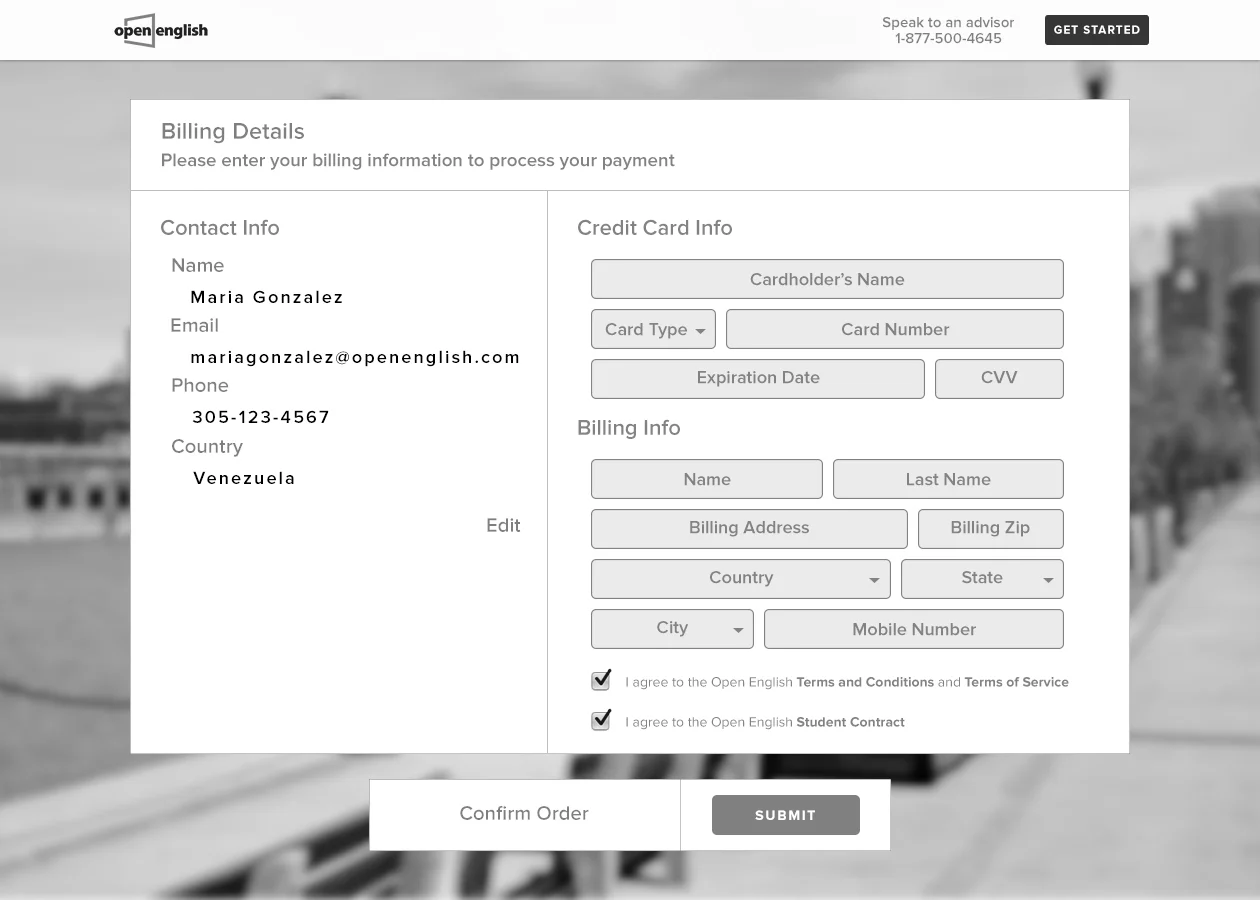Click the advisor phone number 1-877-500-4645

[947, 38]
